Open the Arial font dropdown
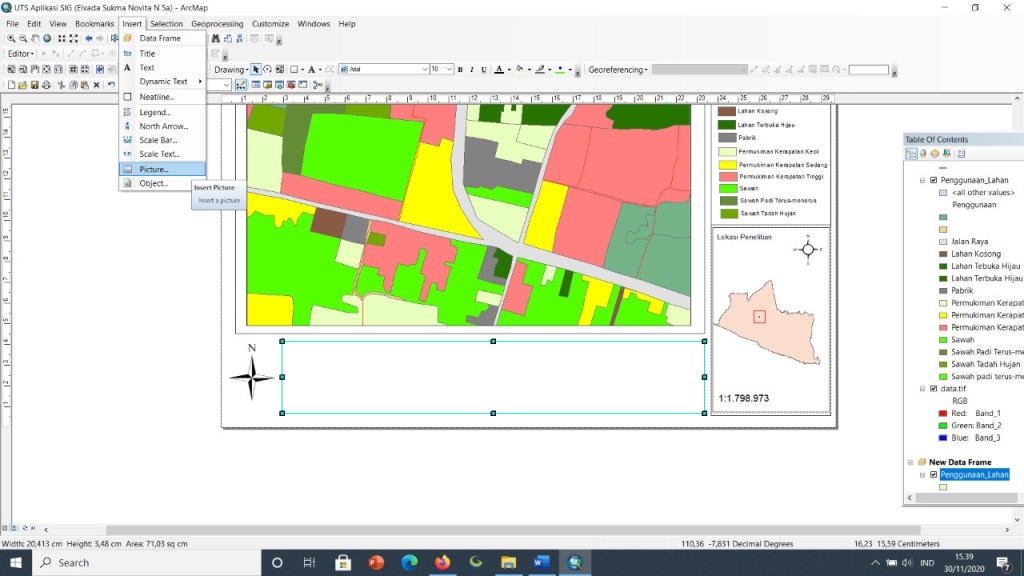This screenshot has height=576, width=1024. click(x=424, y=69)
